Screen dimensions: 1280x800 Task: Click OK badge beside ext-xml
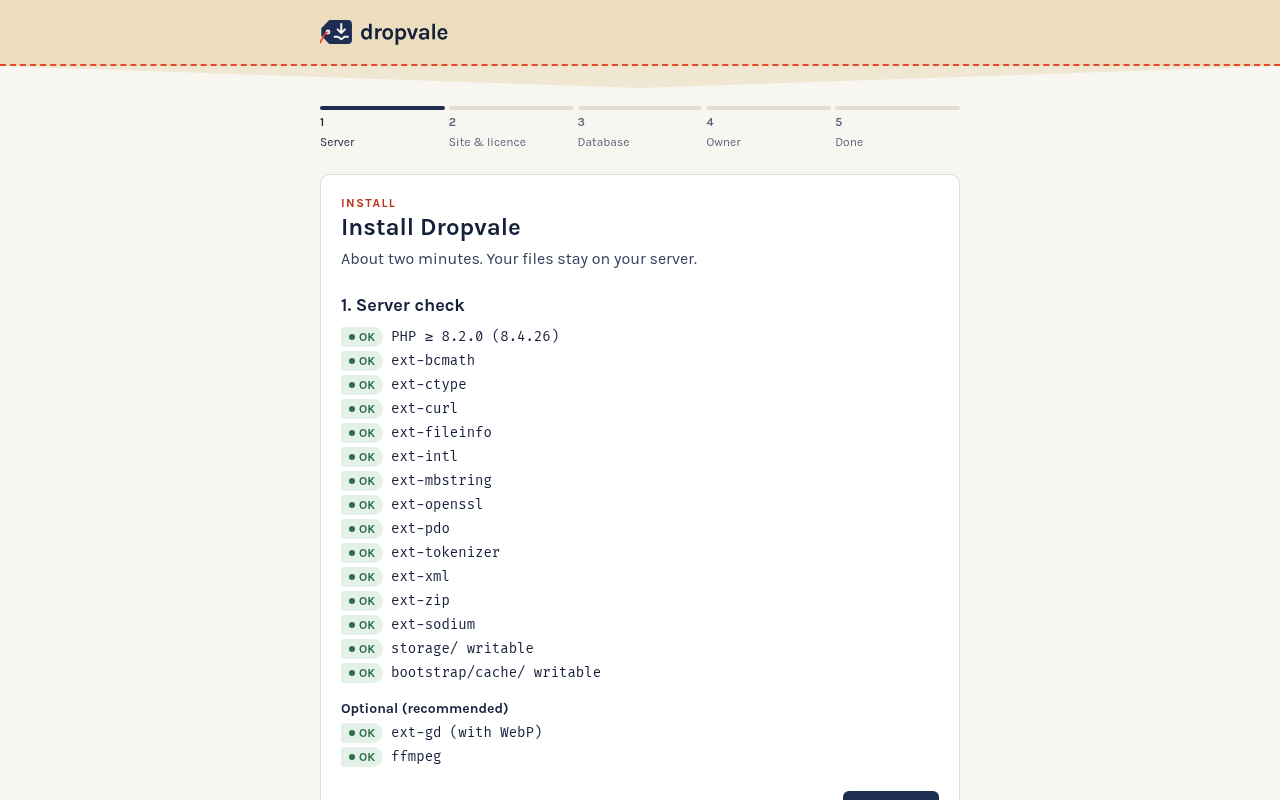pyautogui.click(x=362, y=577)
